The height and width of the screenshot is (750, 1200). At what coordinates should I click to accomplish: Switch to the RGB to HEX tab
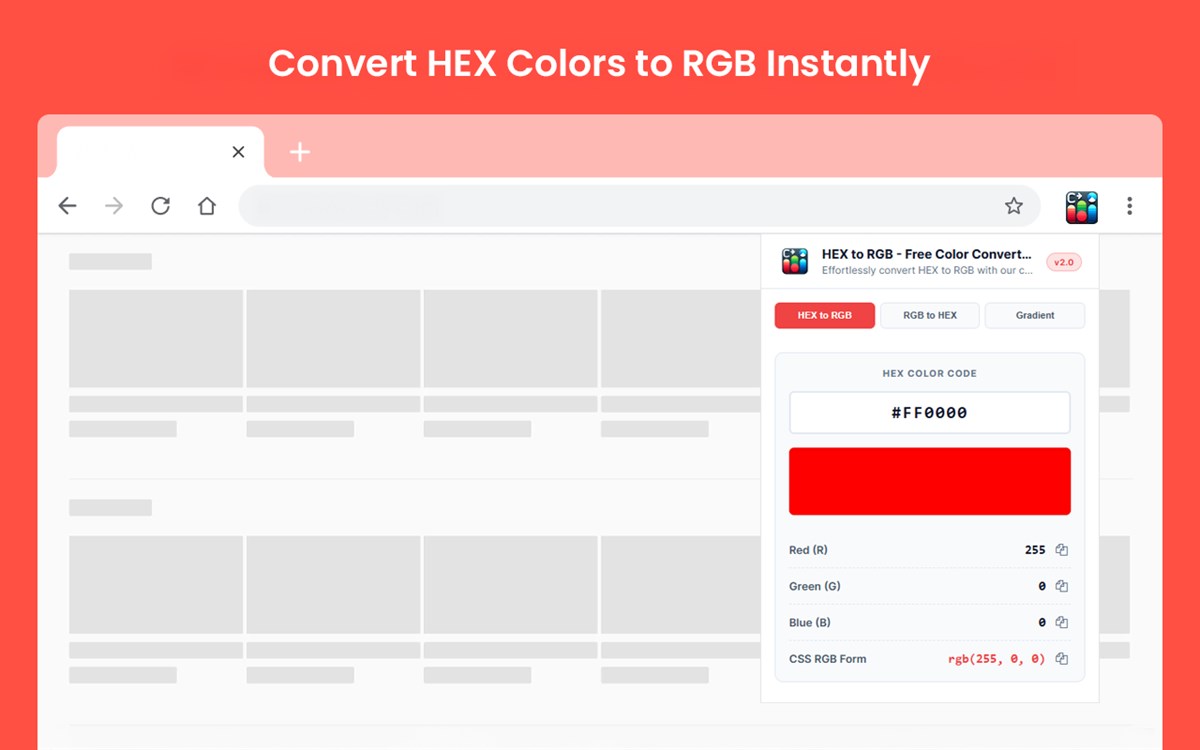930,315
